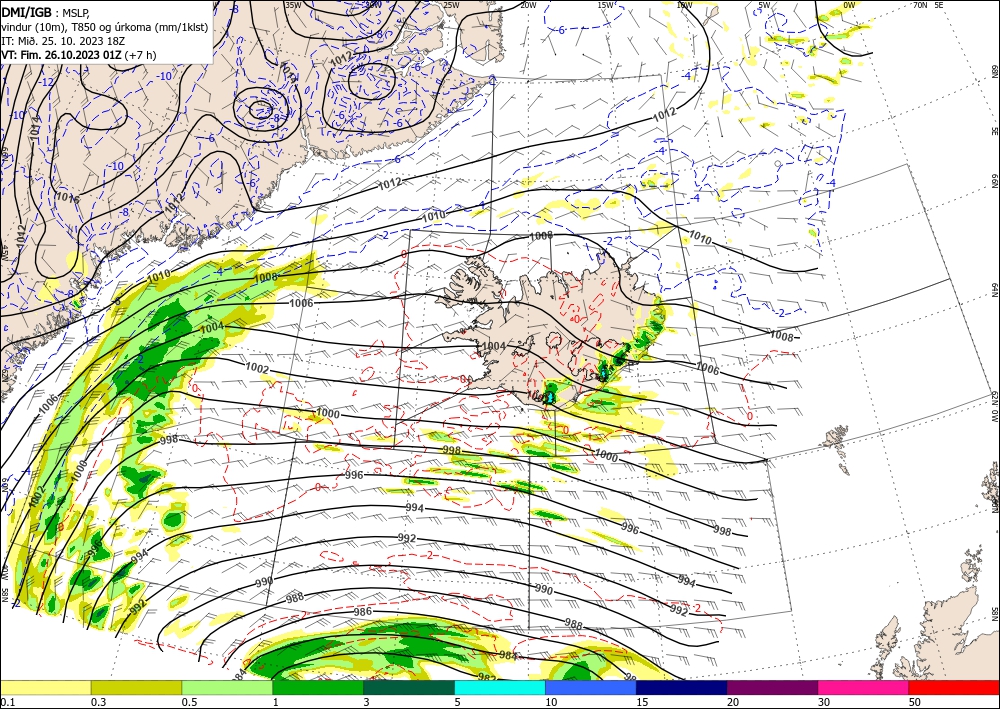Select the light green 0.5–1 legend band

click(x=227, y=687)
